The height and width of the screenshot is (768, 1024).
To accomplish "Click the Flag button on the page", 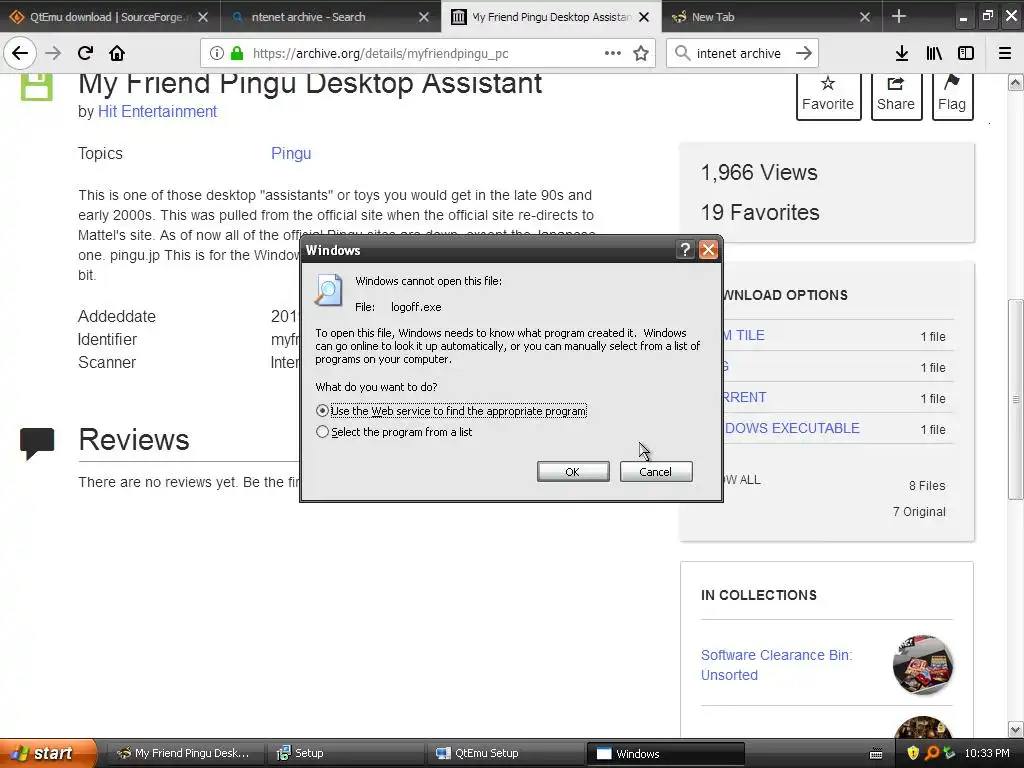I will coord(952,95).
